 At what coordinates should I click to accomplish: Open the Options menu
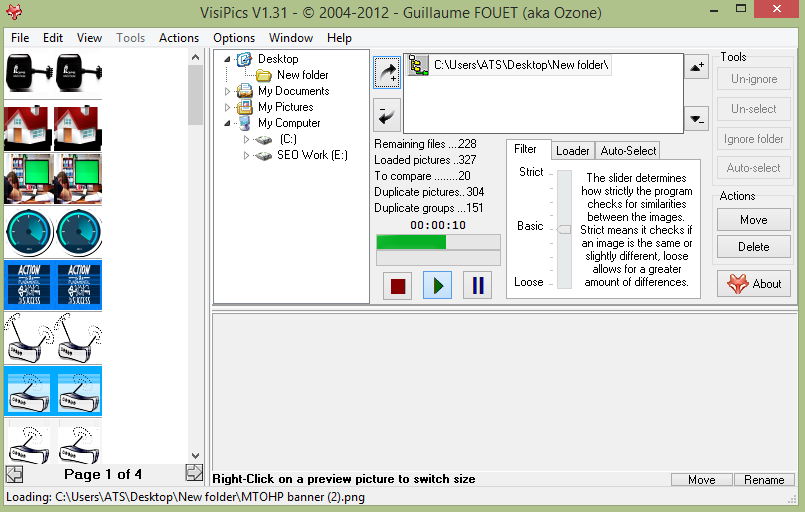(234, 38)
